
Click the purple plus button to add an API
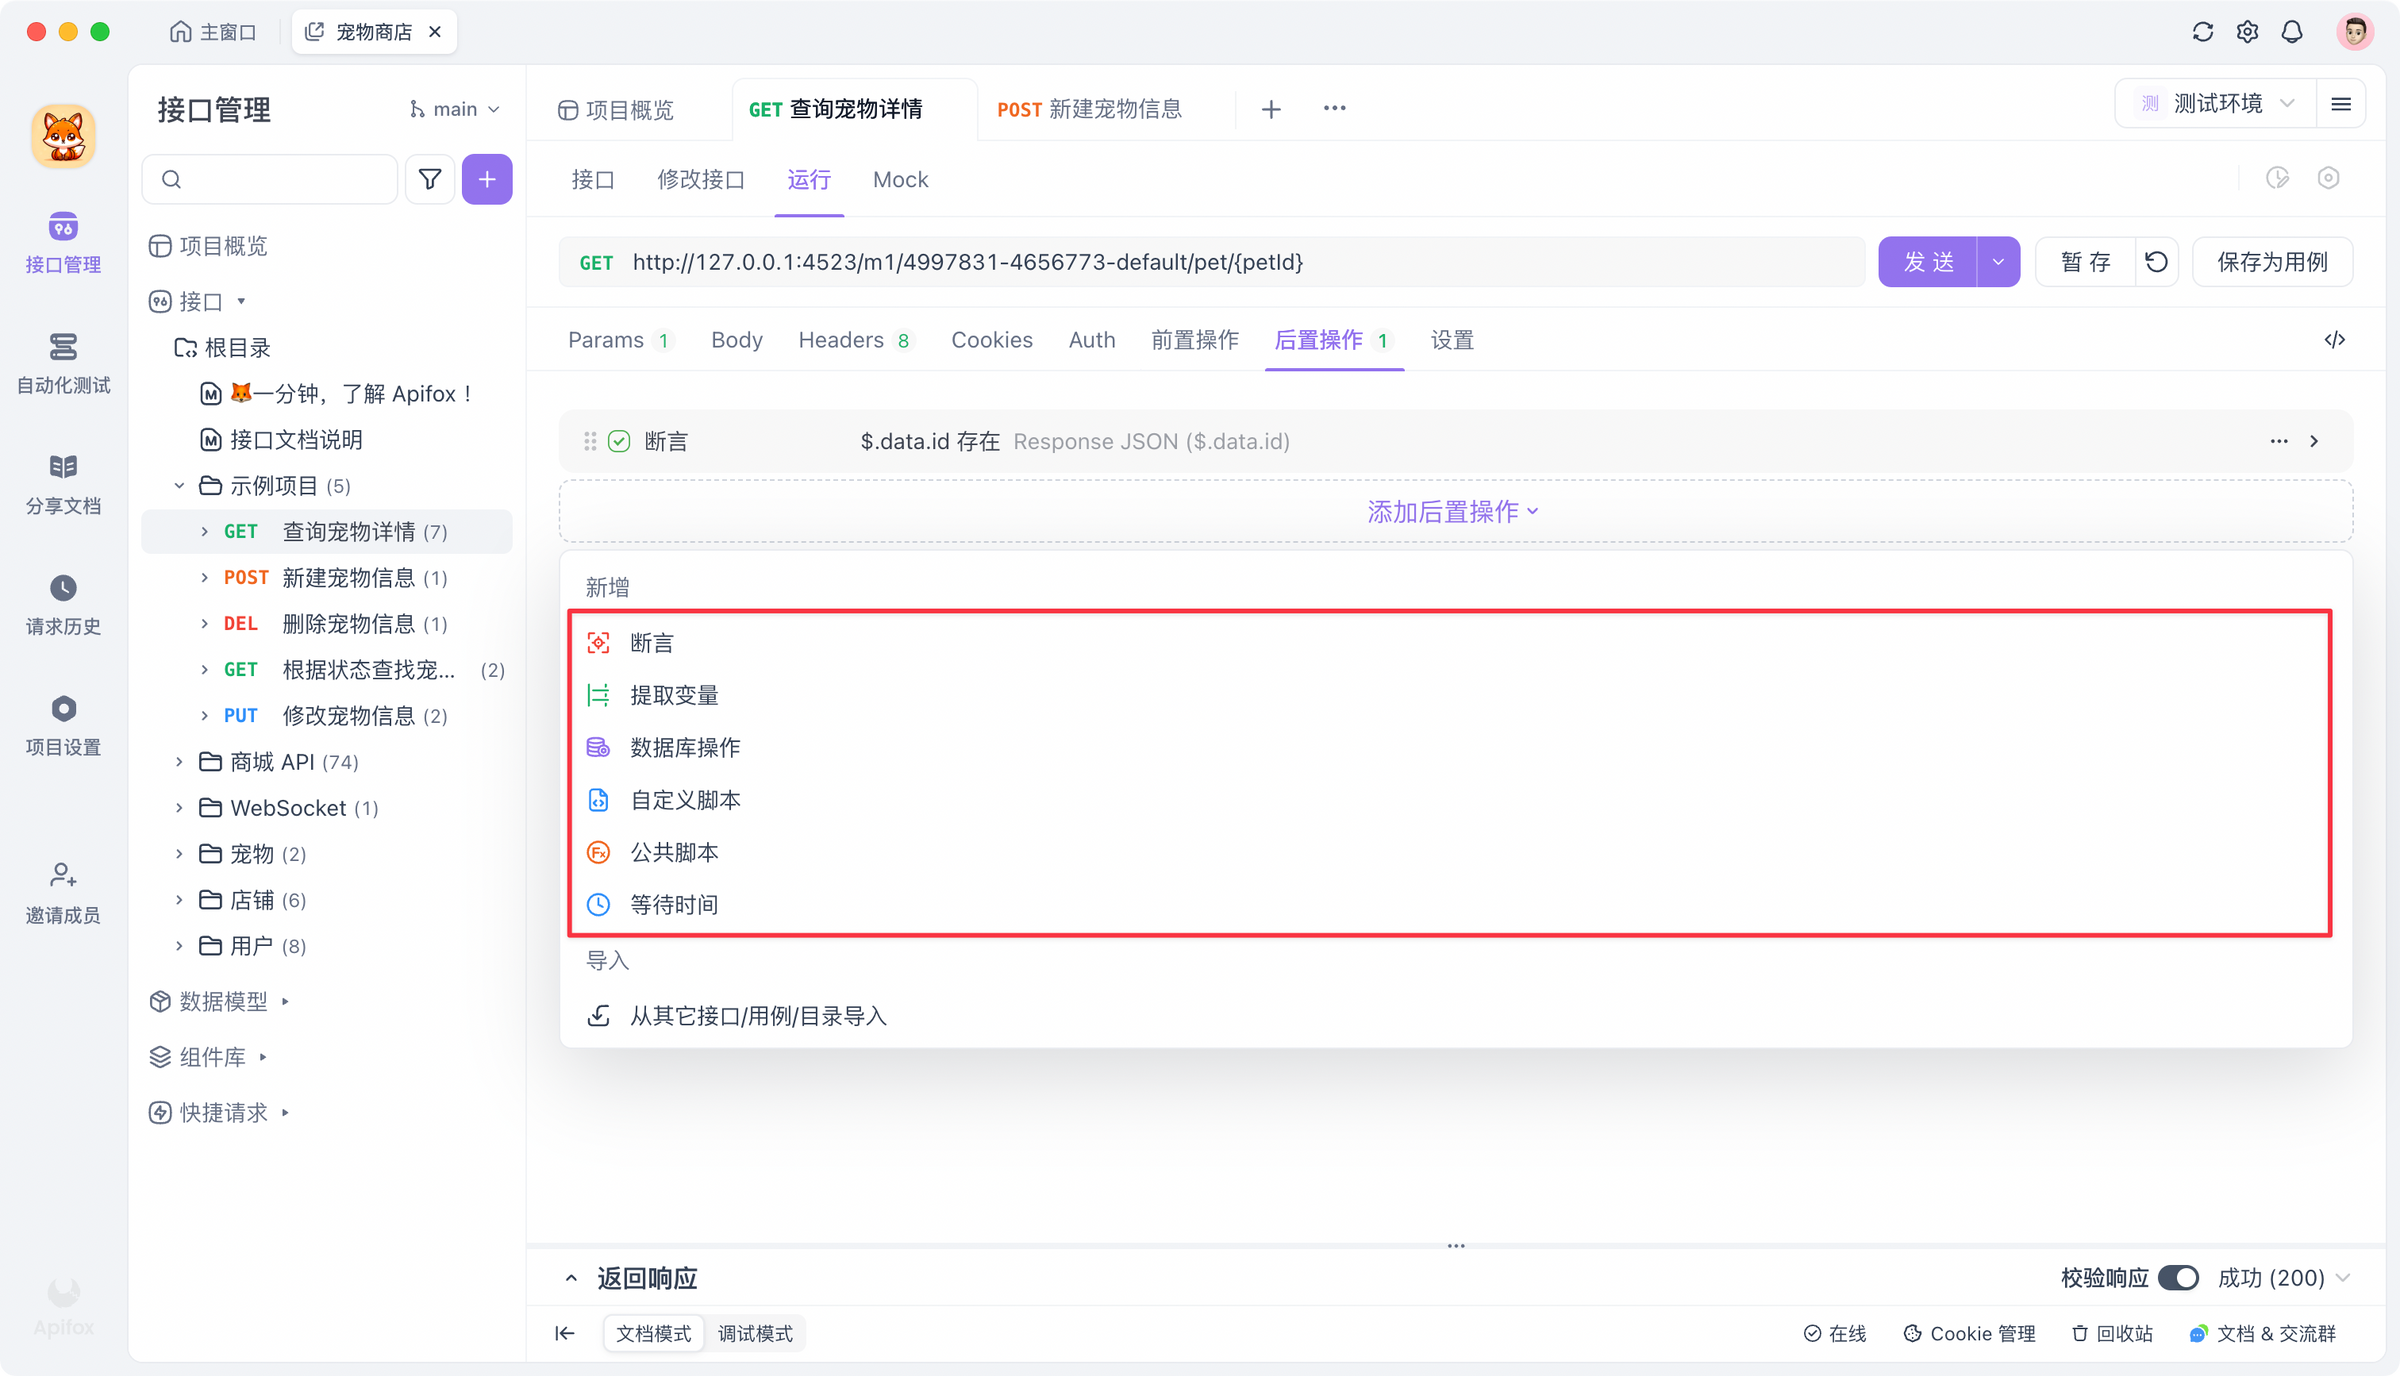point(487,179)
